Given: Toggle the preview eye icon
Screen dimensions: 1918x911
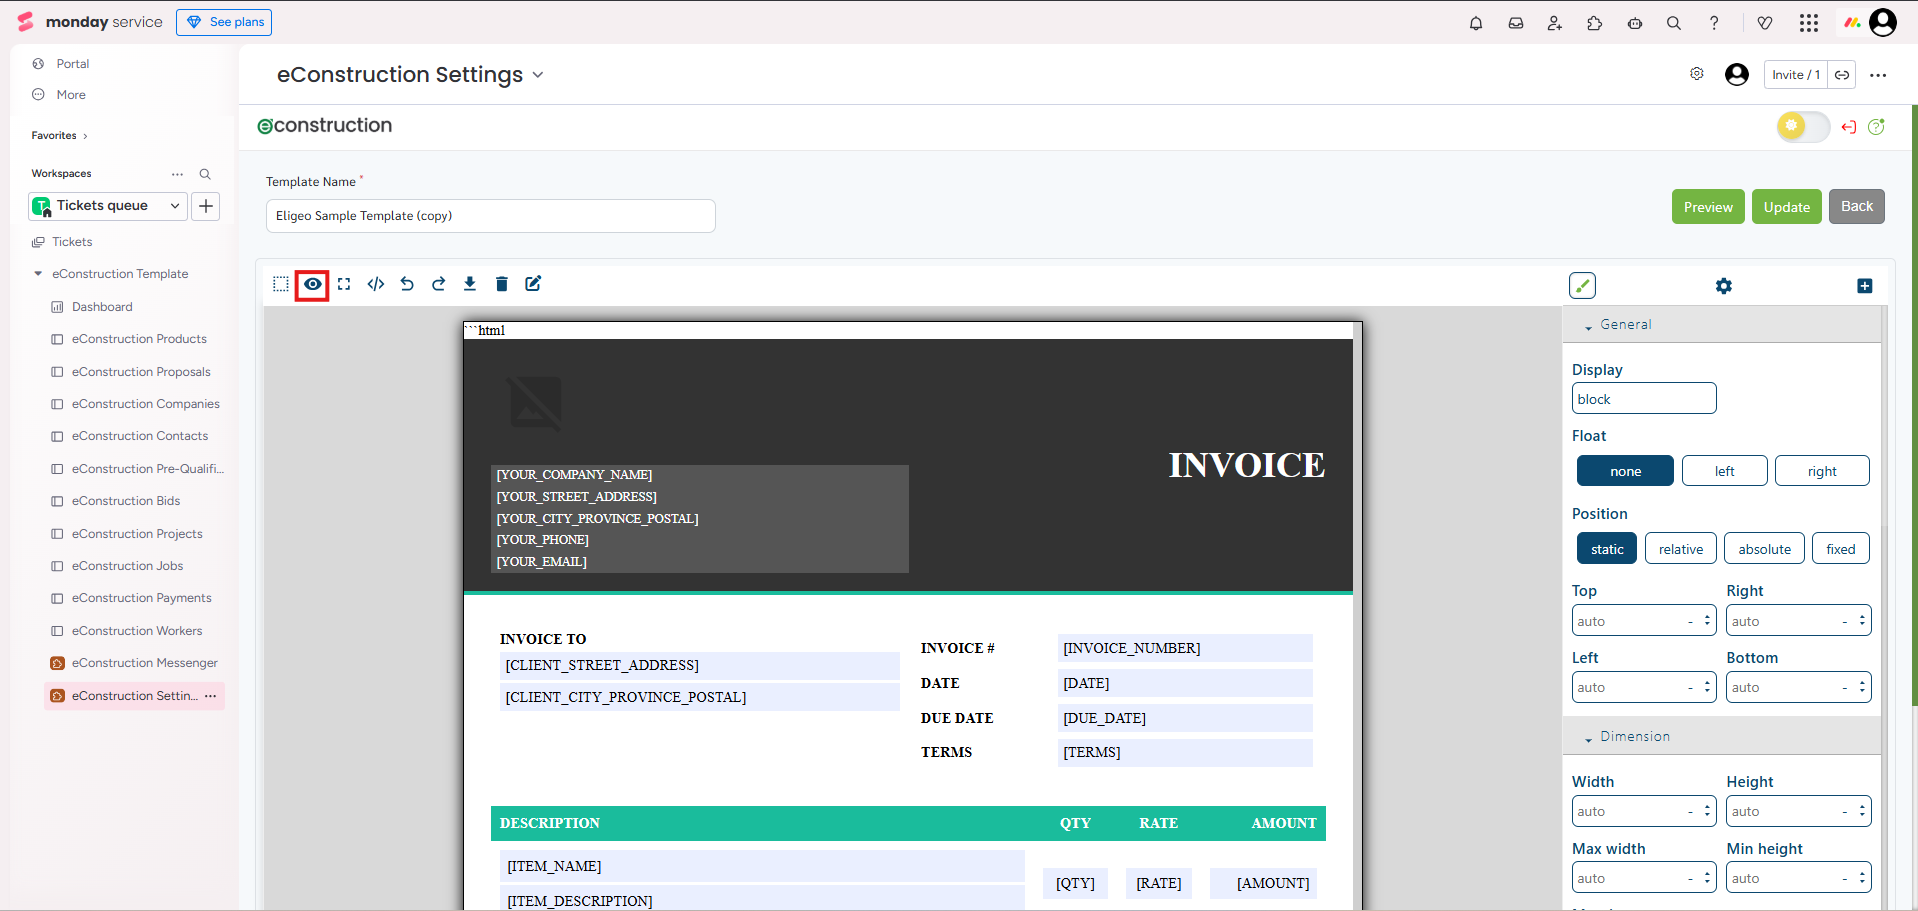Looking at the screenshot, I should coord(313,284).
